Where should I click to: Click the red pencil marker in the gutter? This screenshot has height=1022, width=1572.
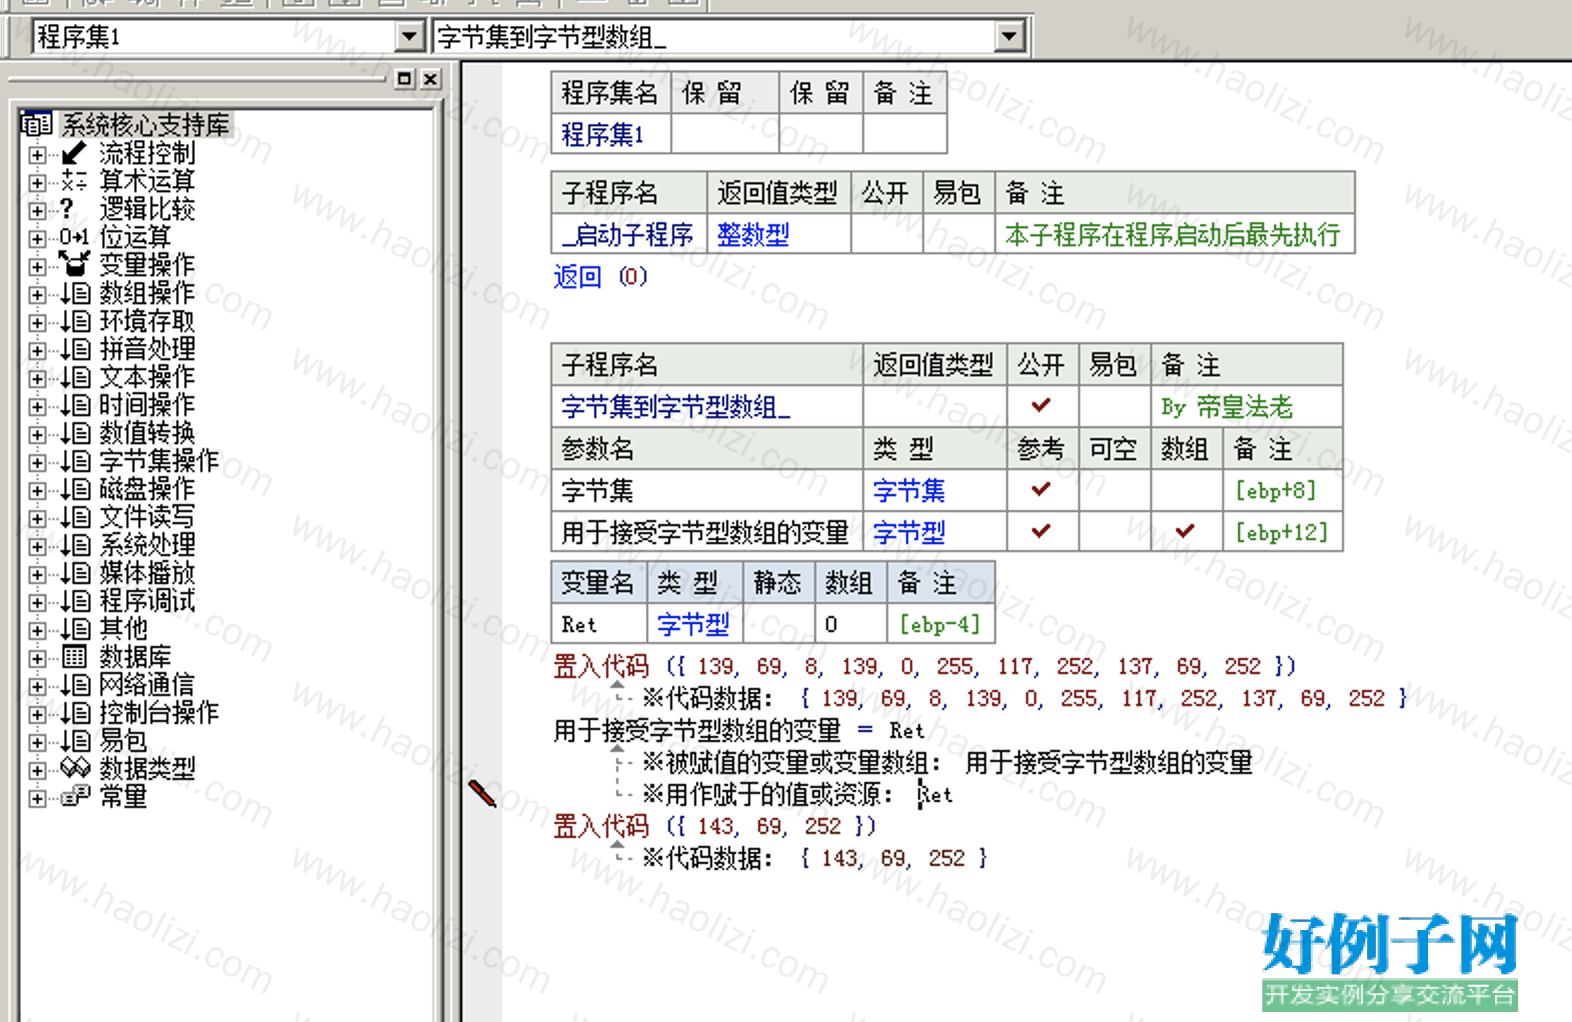(483, 793)
